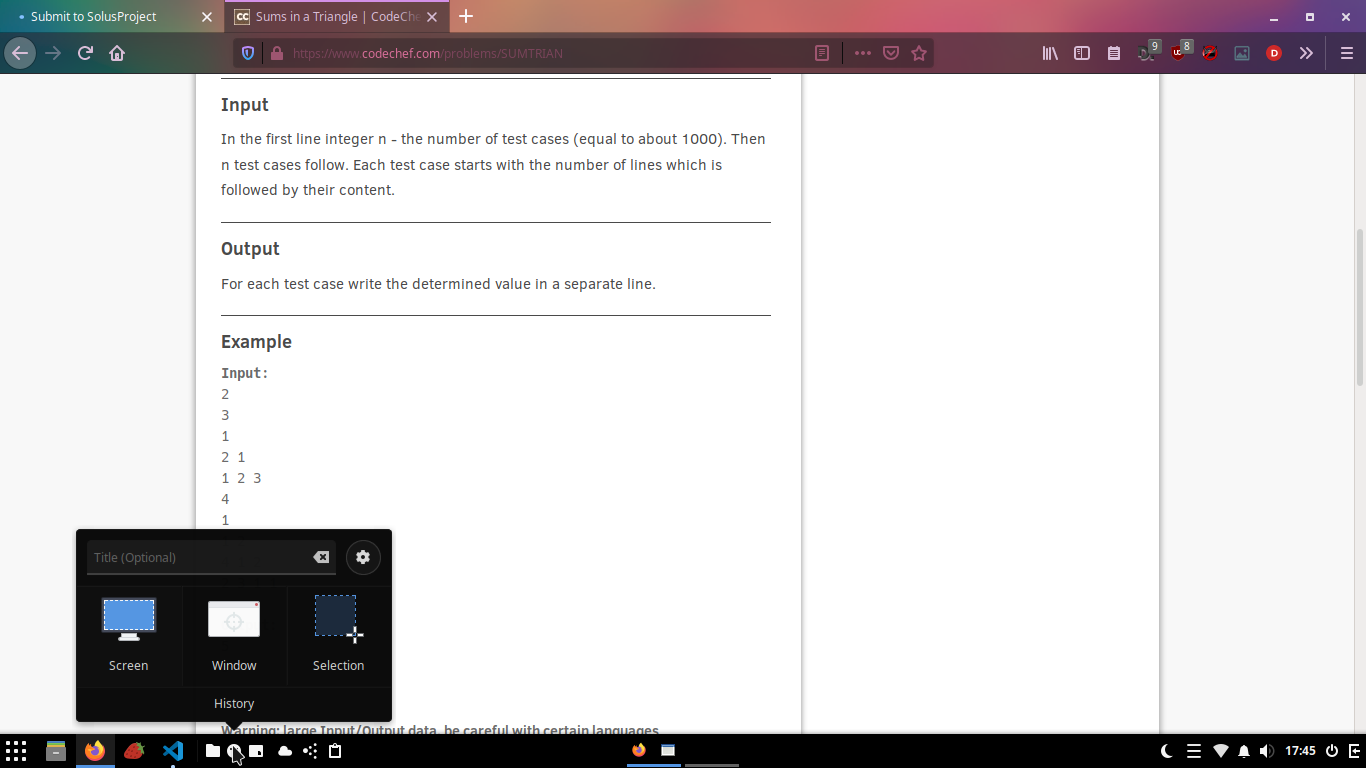Open the Firefox library
This screenshot has height=768, width=1366.
pyautogui.click(x=1050, y=53)
